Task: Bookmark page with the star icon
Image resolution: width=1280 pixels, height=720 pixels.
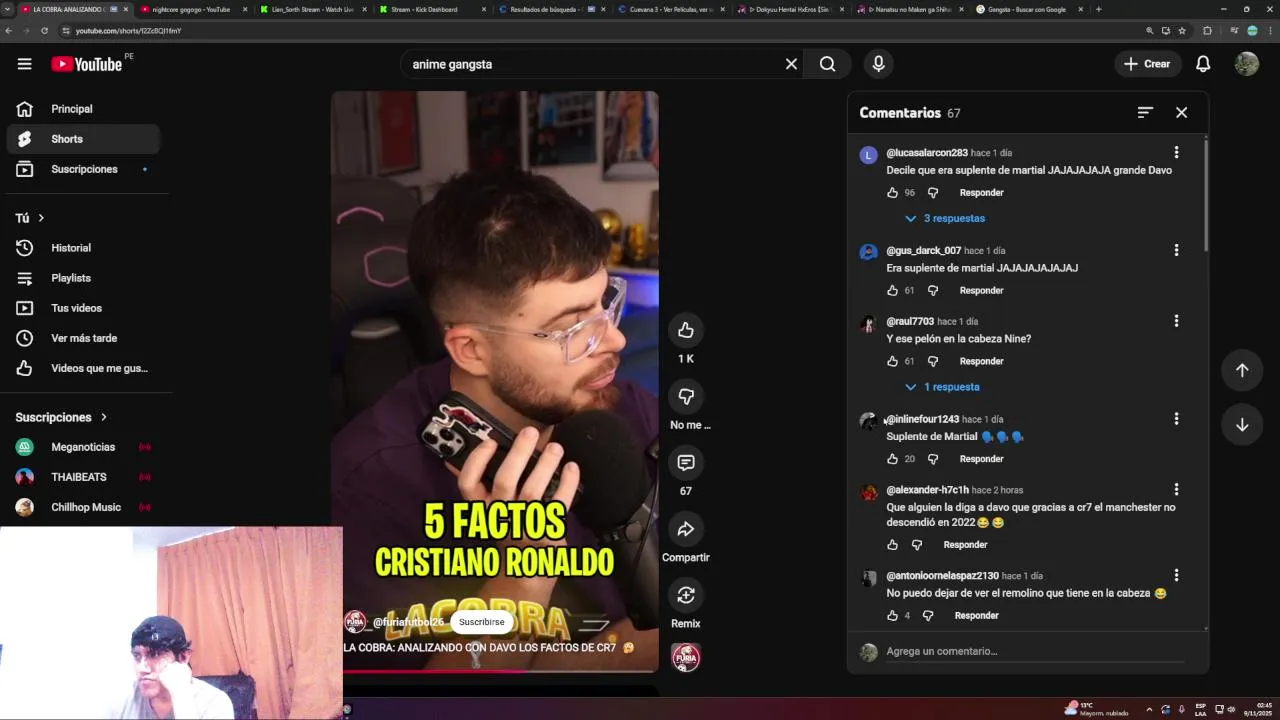Action: (1182, 31)
